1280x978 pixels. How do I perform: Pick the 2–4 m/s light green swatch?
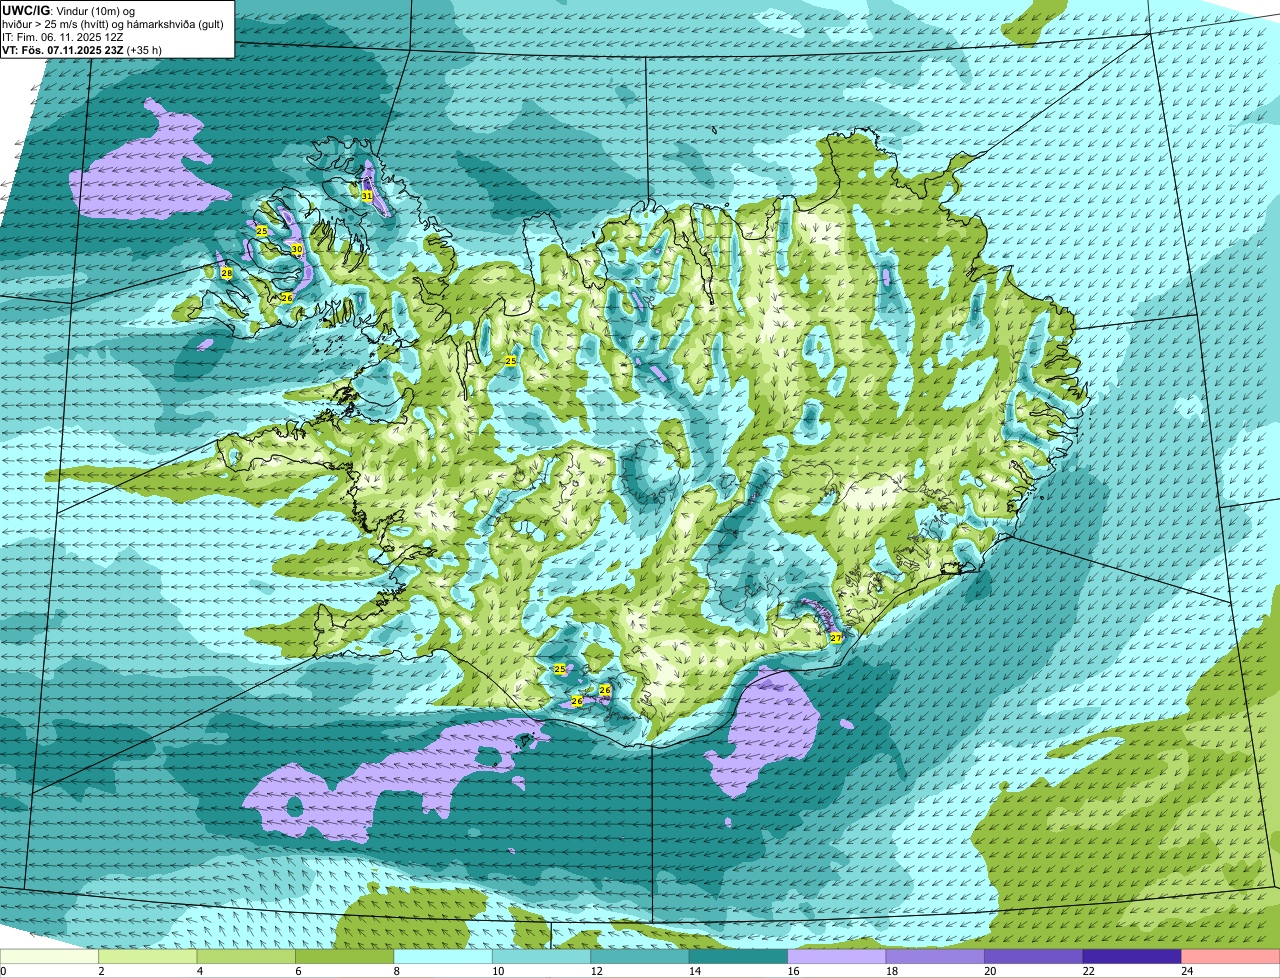click(x=148, y=957)
